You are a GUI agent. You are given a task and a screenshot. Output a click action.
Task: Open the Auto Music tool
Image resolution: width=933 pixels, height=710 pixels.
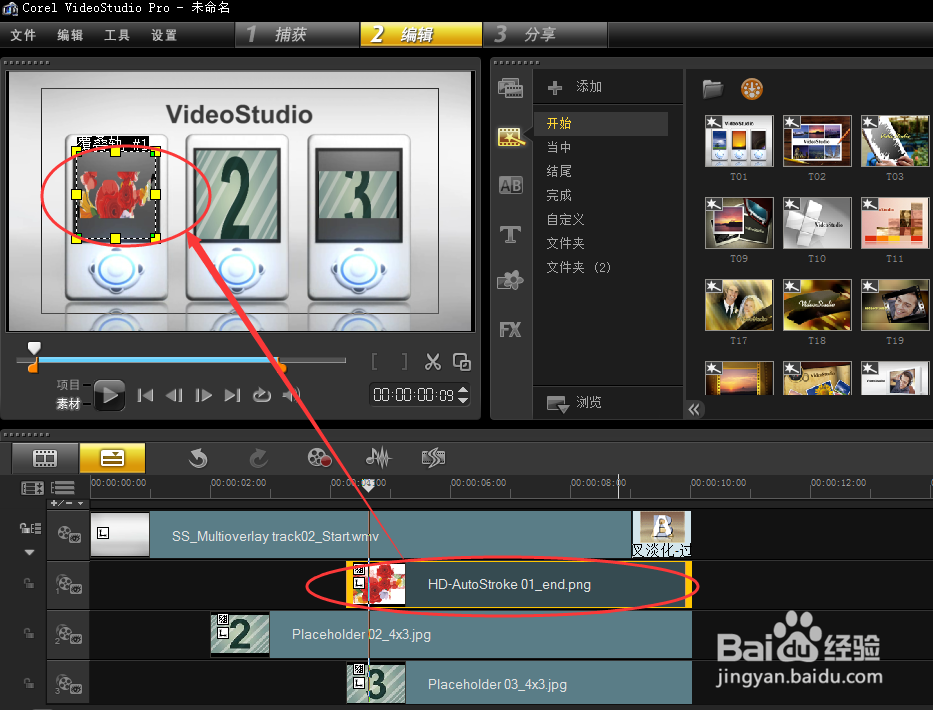[433, 458]
